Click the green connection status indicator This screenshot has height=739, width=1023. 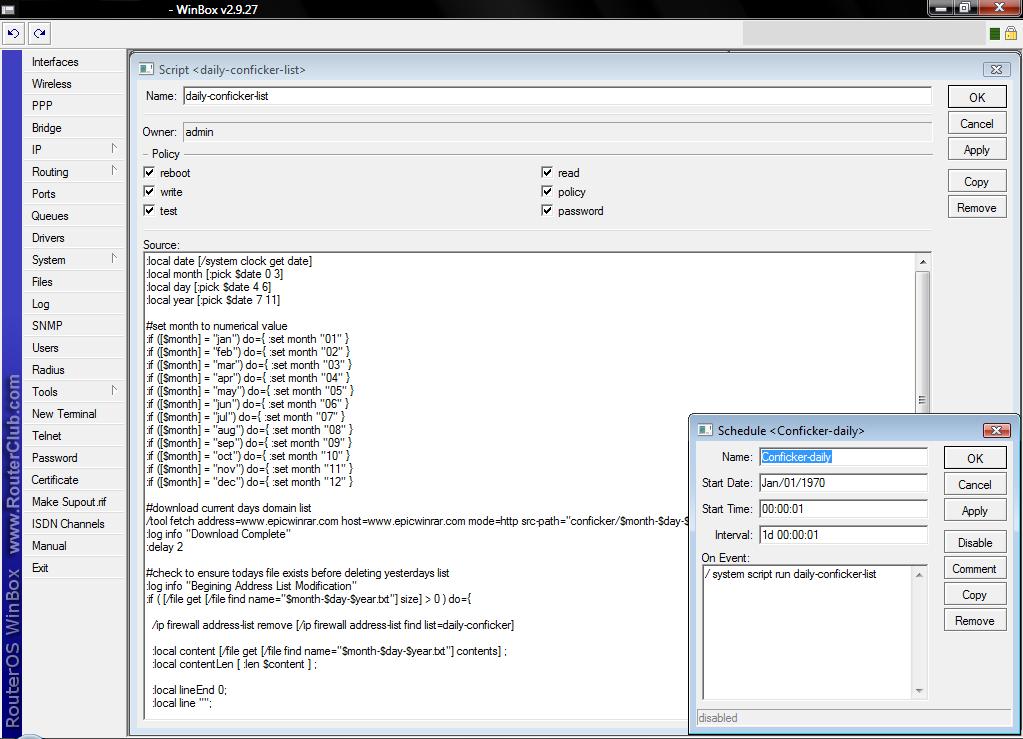(995, 34)
